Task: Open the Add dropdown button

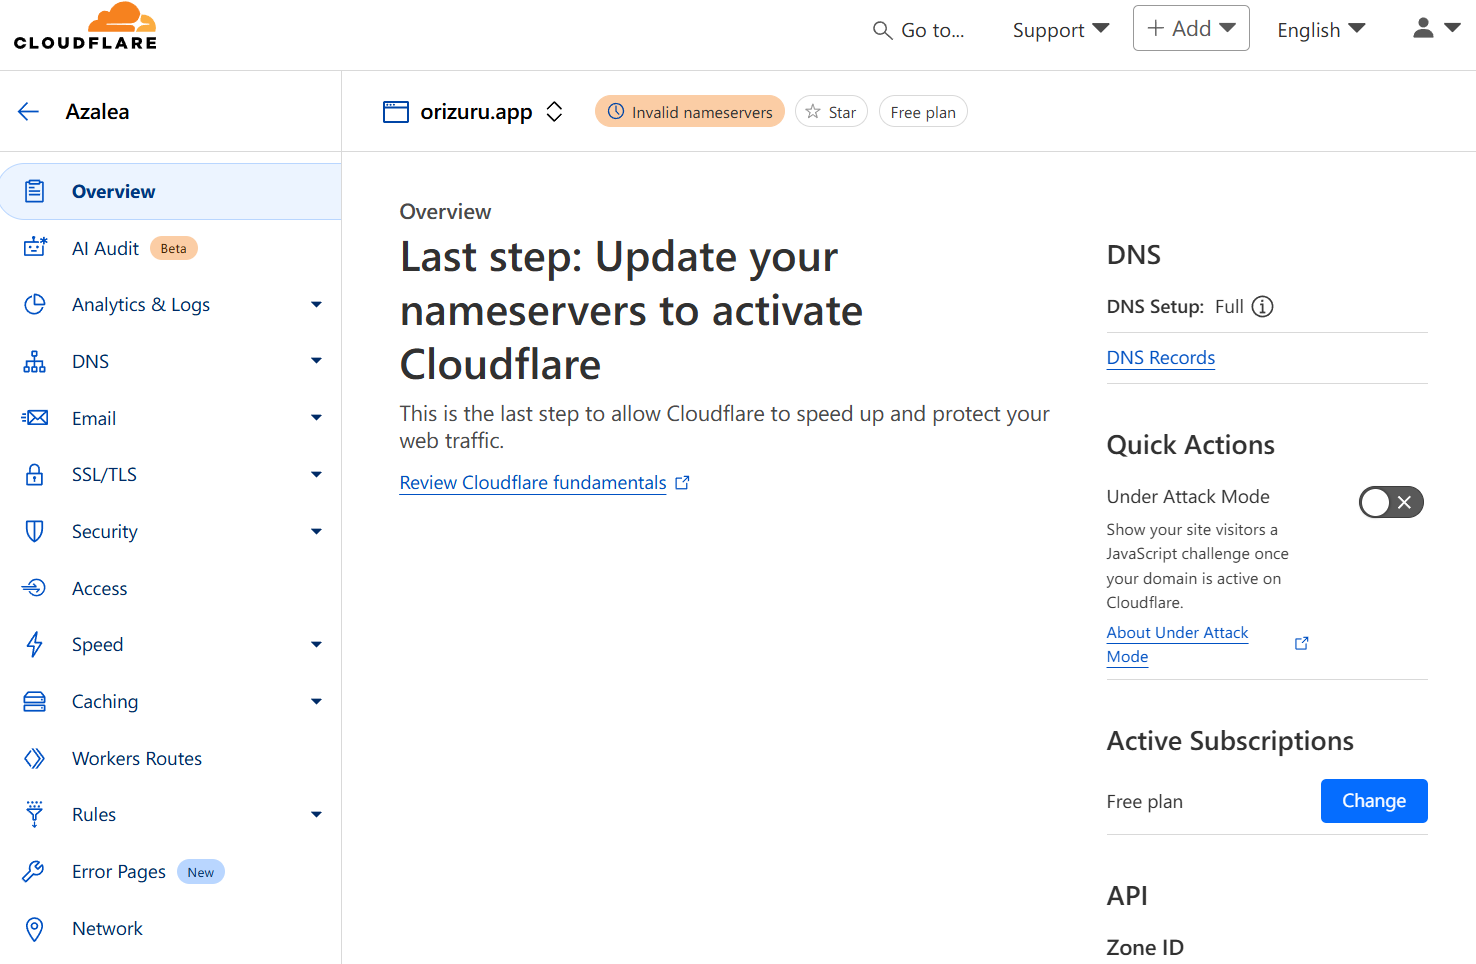Action: 1191,28
